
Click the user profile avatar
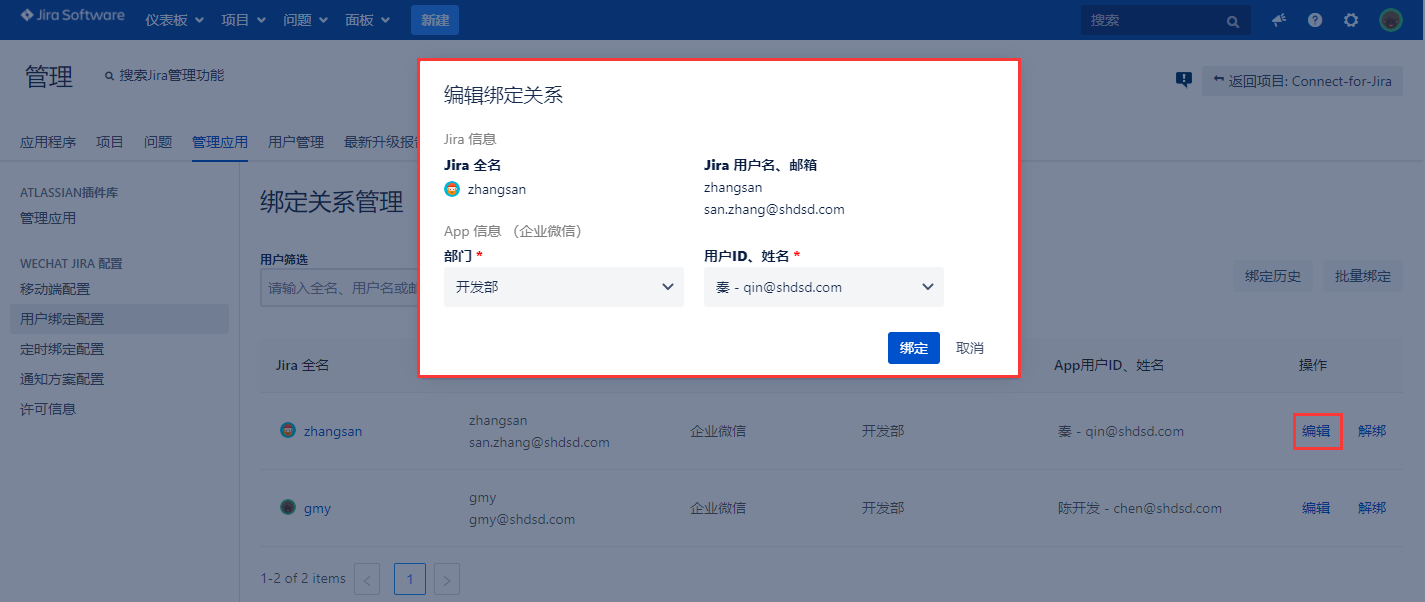[x=1391, y=20]
